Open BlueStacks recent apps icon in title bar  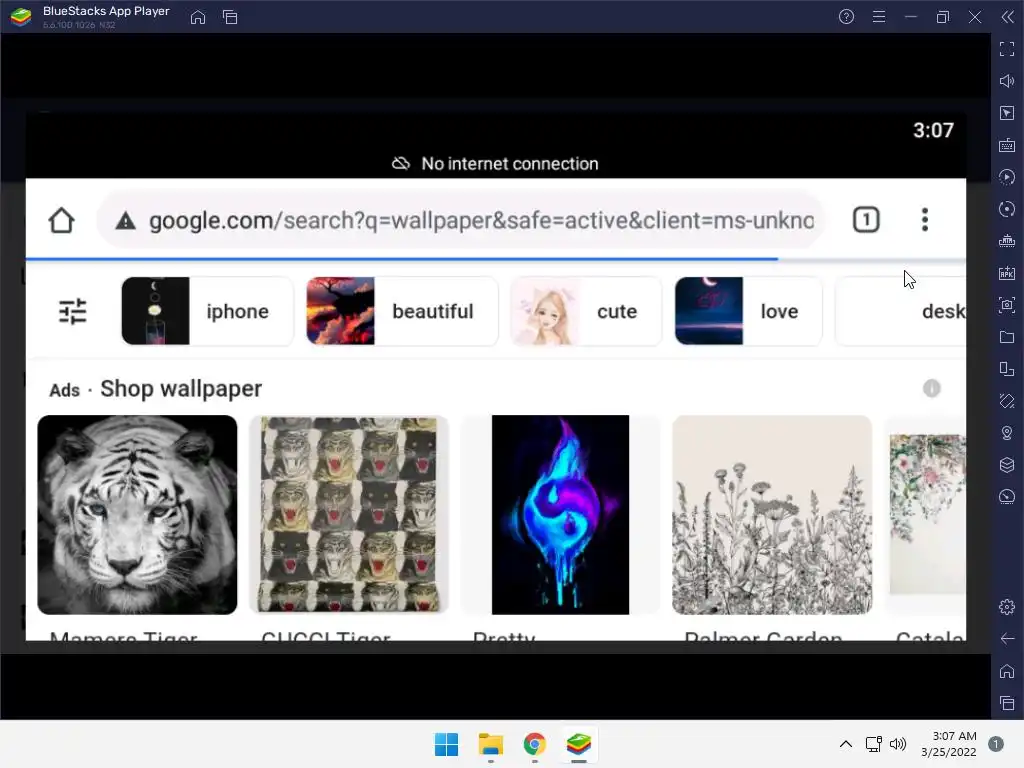(230, 17)
